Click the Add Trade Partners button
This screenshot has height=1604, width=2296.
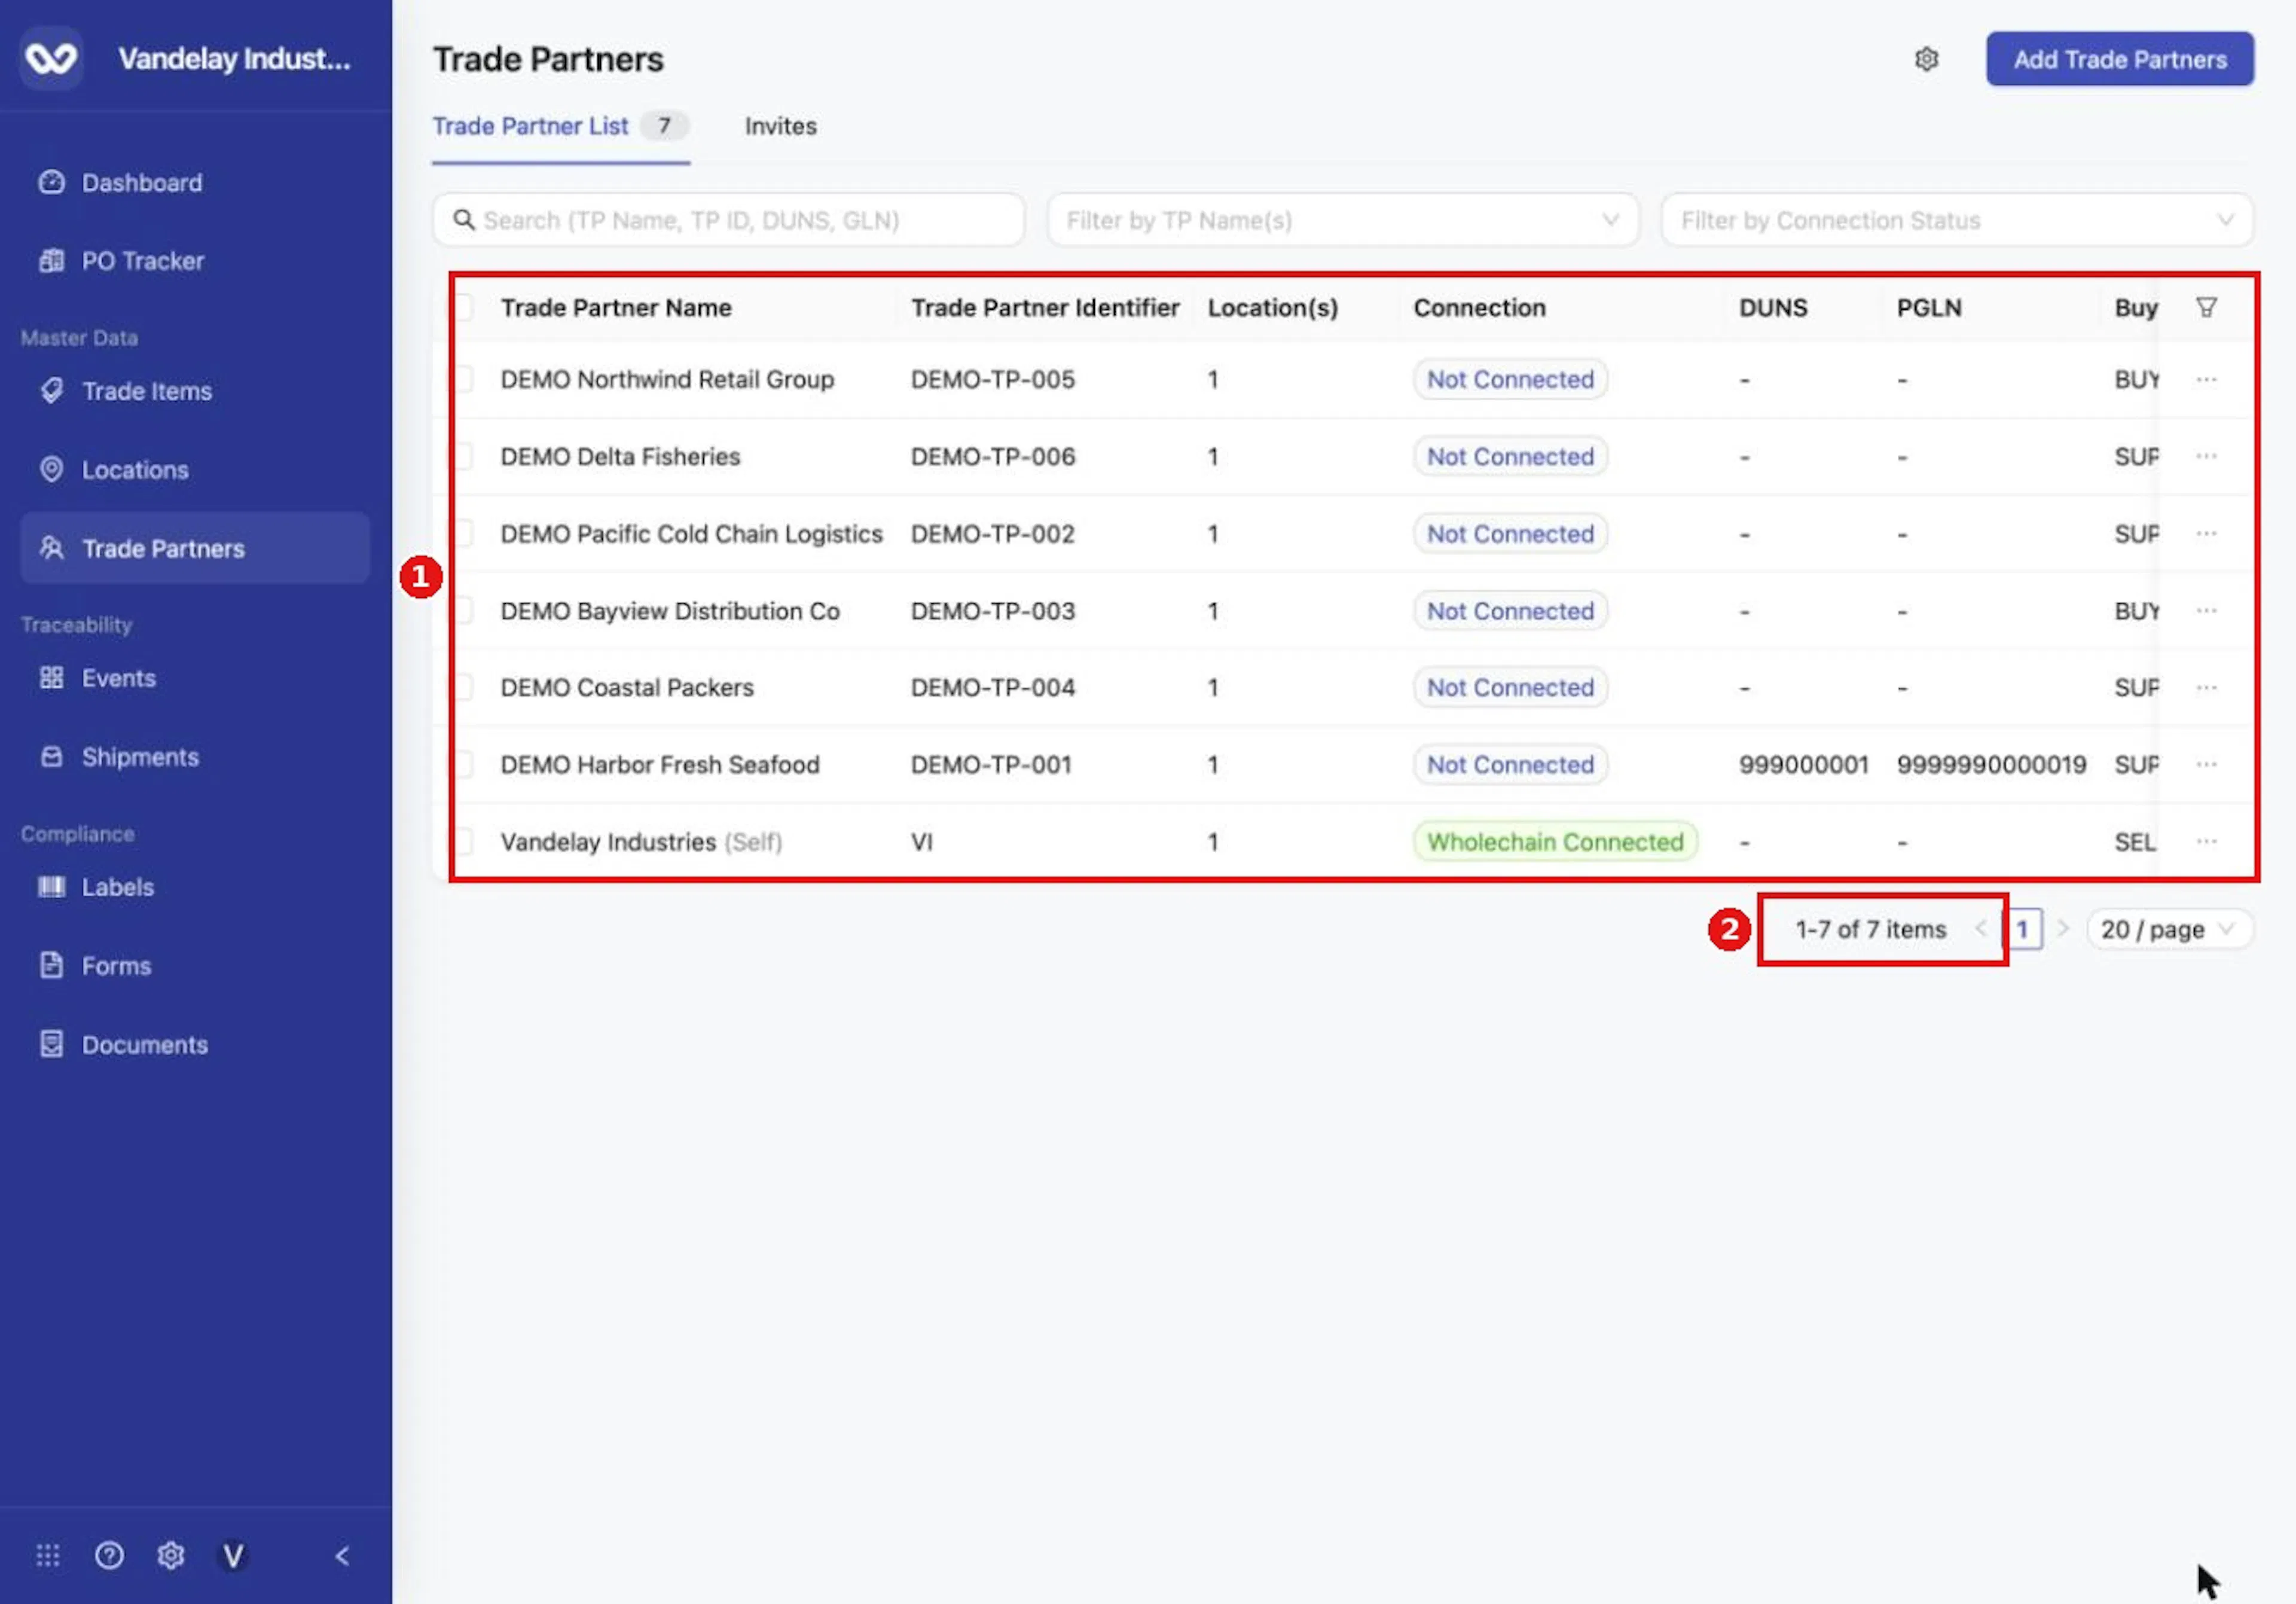tap(2119, 59)
